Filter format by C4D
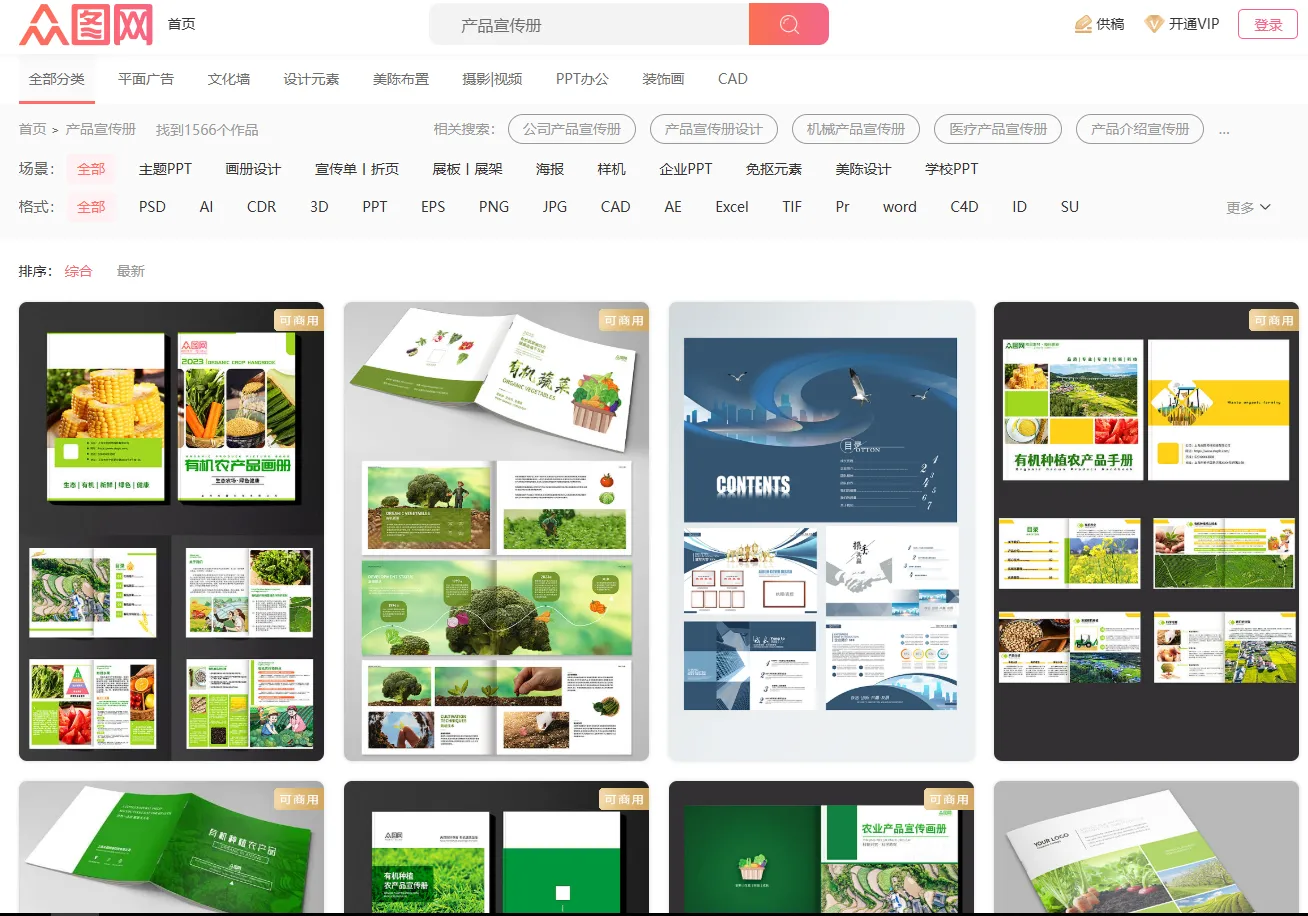The height and width of the screenshot is (916, 1308). pyautogui.click(x=964, y=207)
